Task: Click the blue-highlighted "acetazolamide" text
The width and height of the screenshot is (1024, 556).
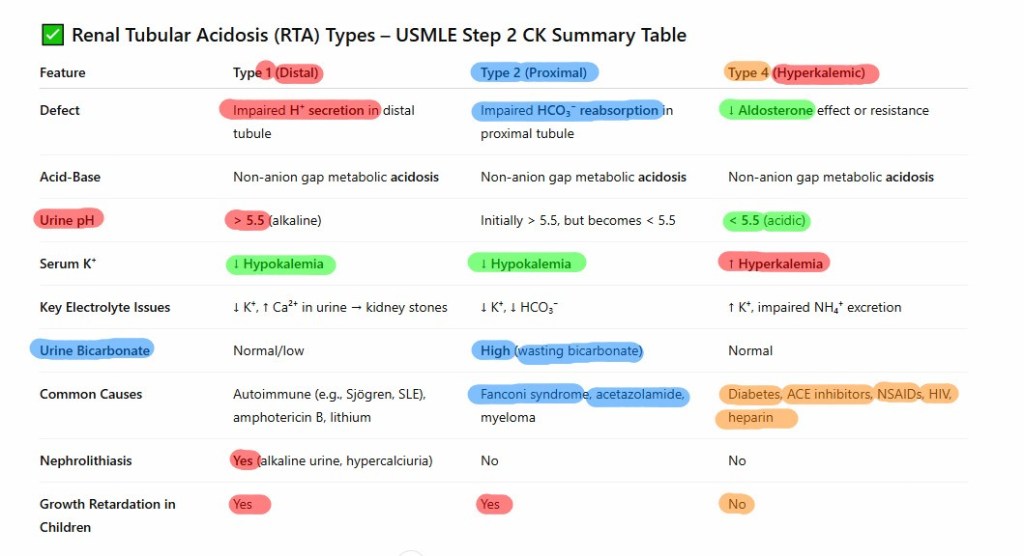Action: [x=638, y=394]
